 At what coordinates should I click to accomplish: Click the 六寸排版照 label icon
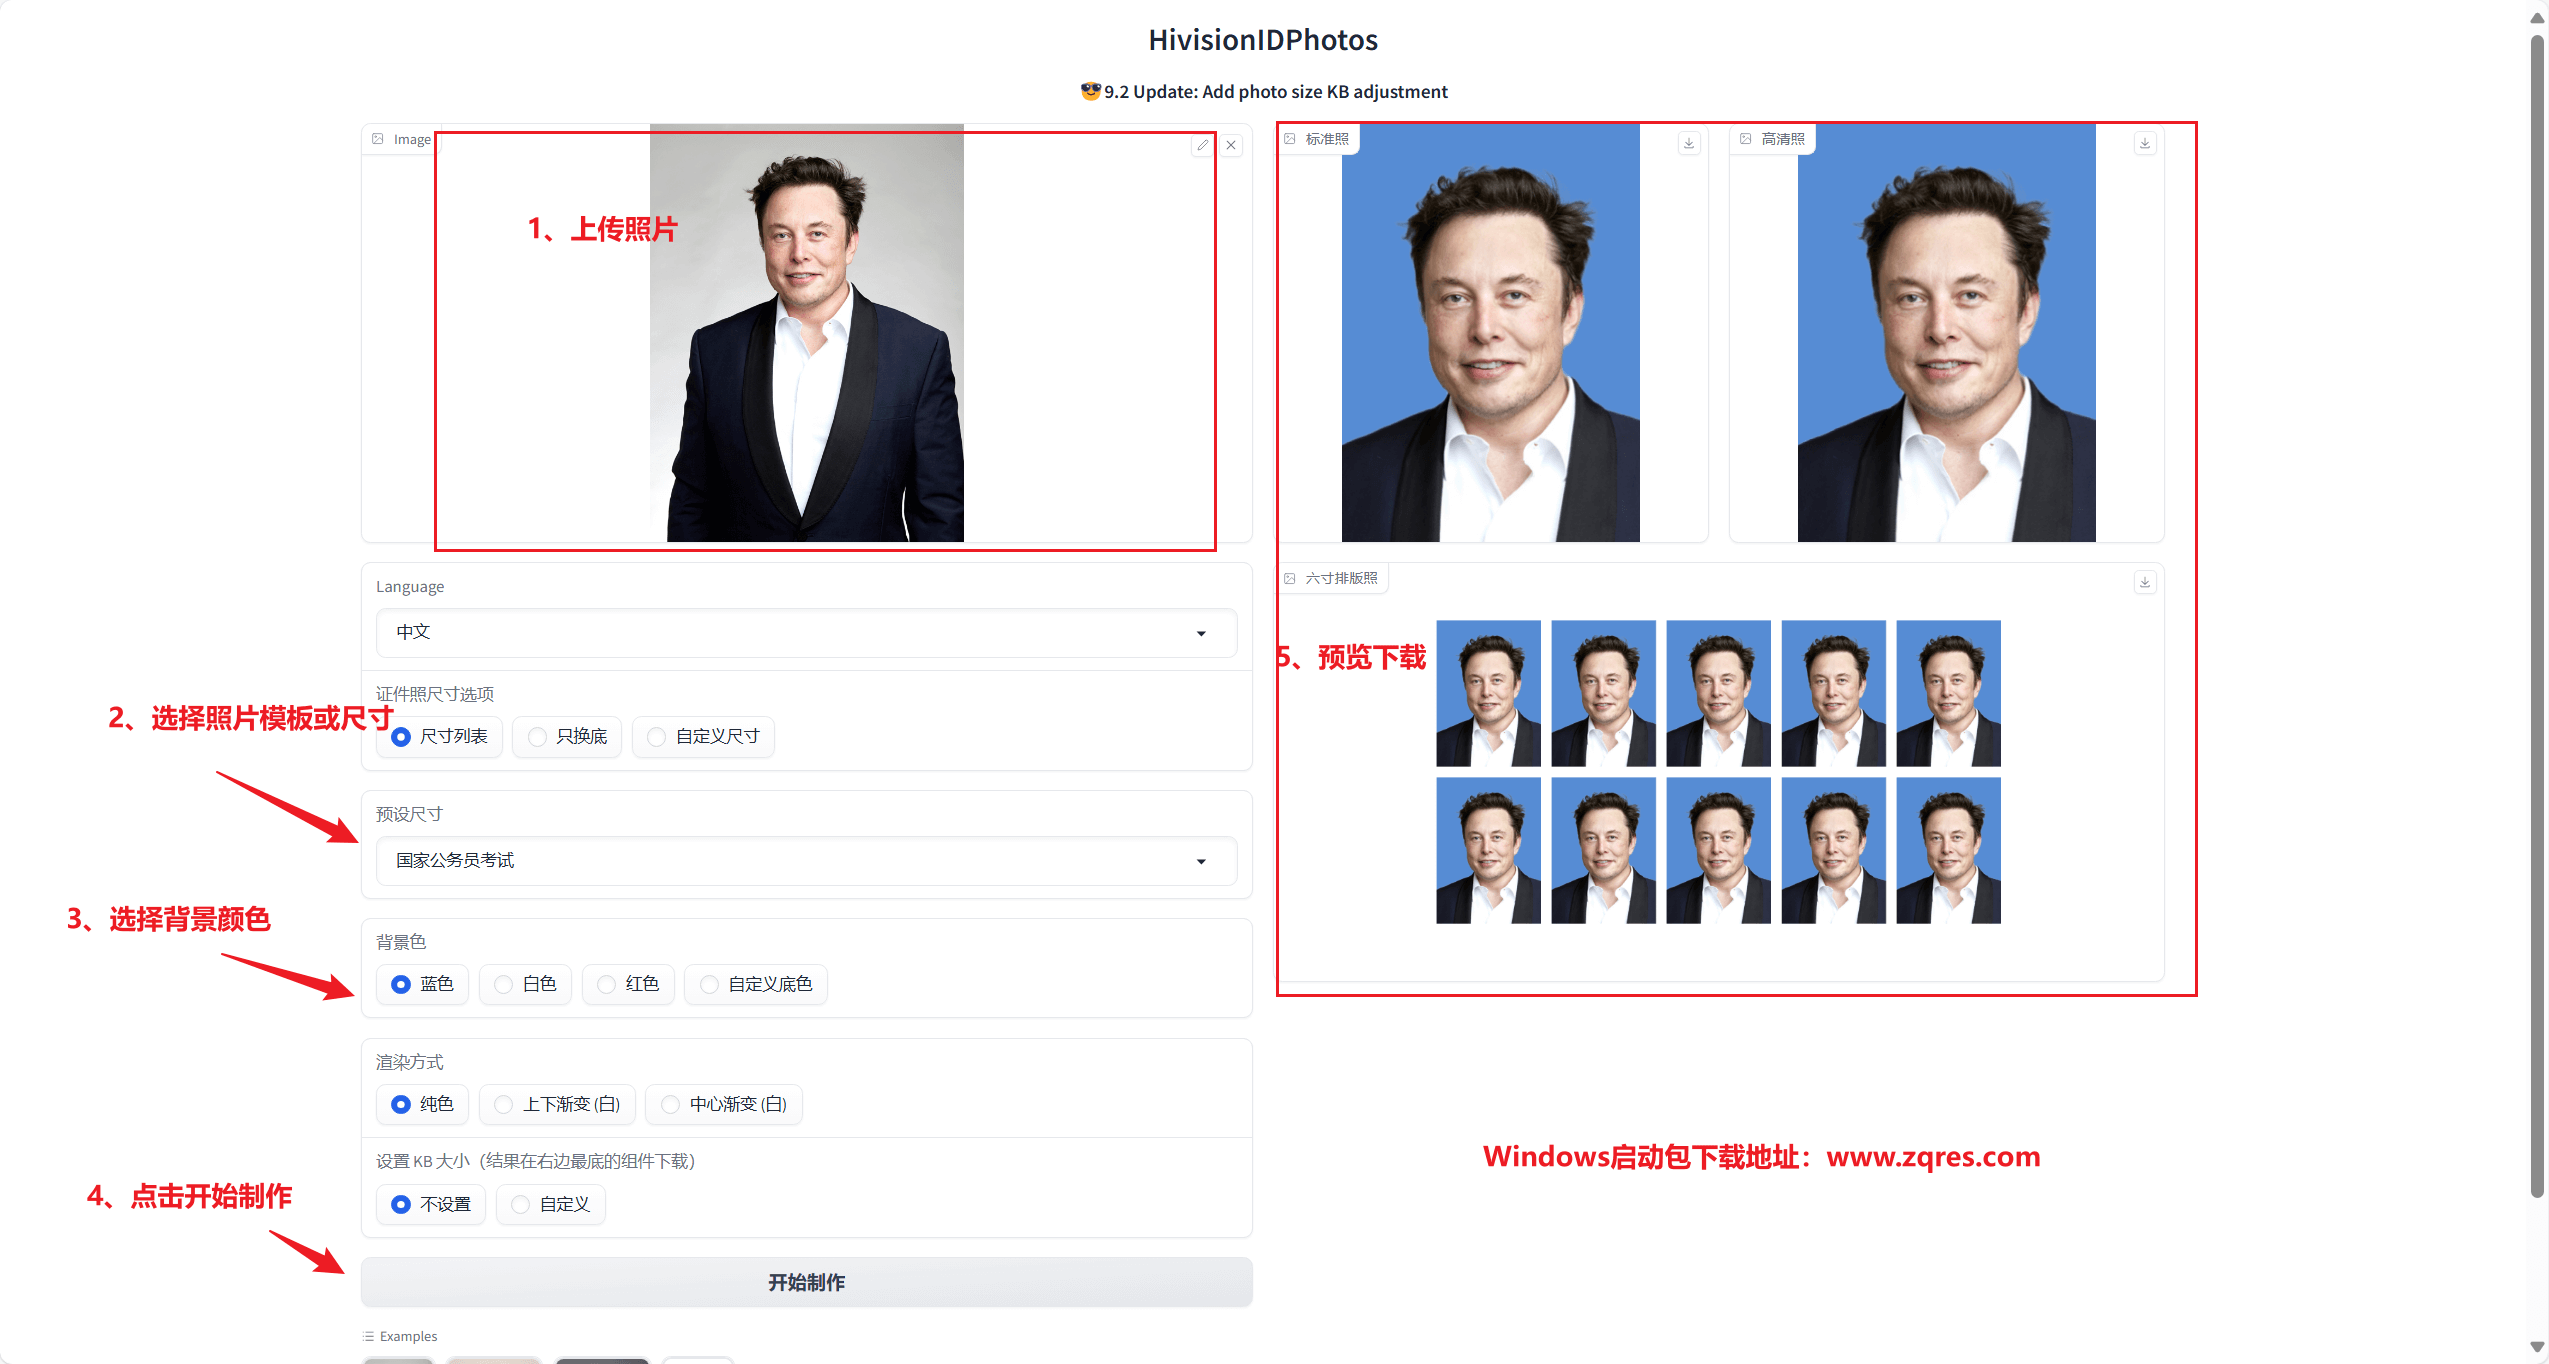pyautogui.click(x=1290, y=578)
